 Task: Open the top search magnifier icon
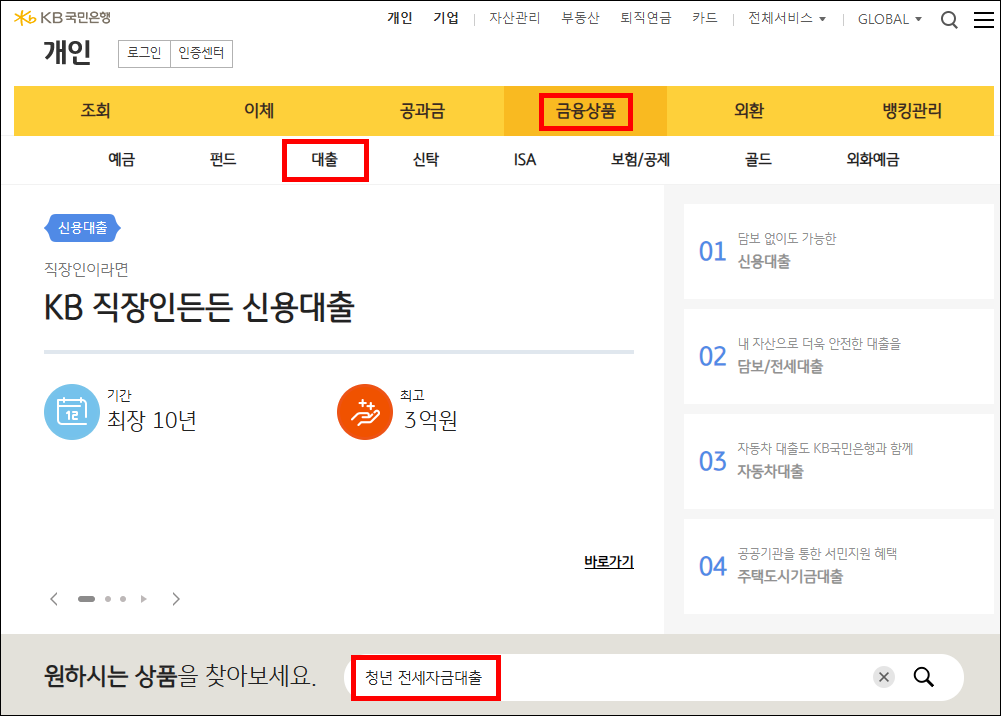coord(949,20)
